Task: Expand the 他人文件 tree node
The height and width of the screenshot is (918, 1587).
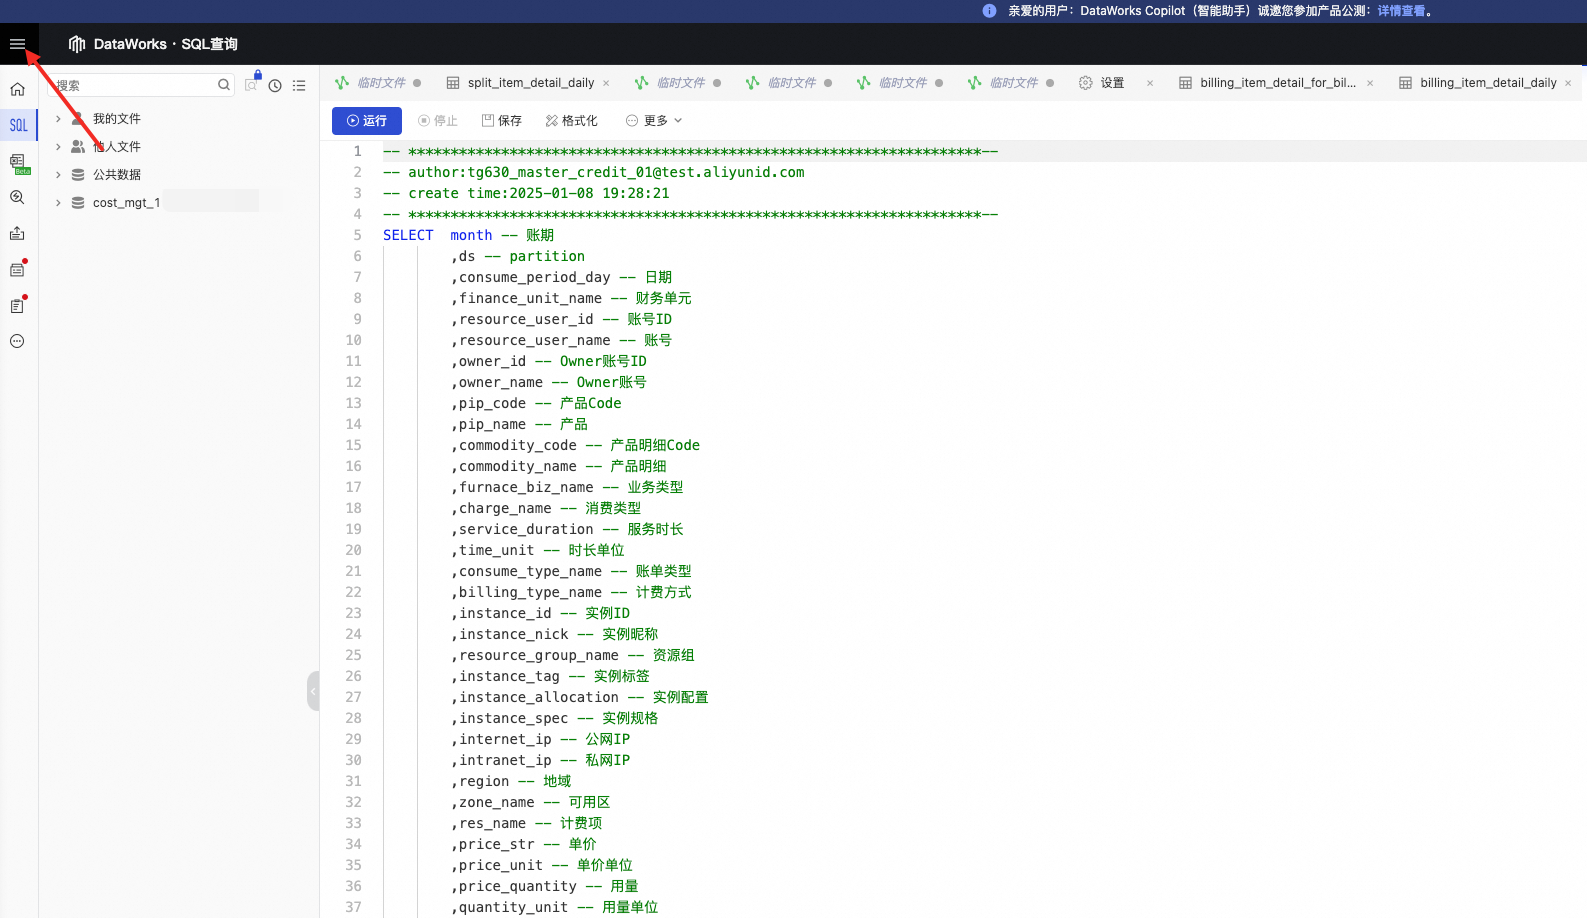Action: 58,147
